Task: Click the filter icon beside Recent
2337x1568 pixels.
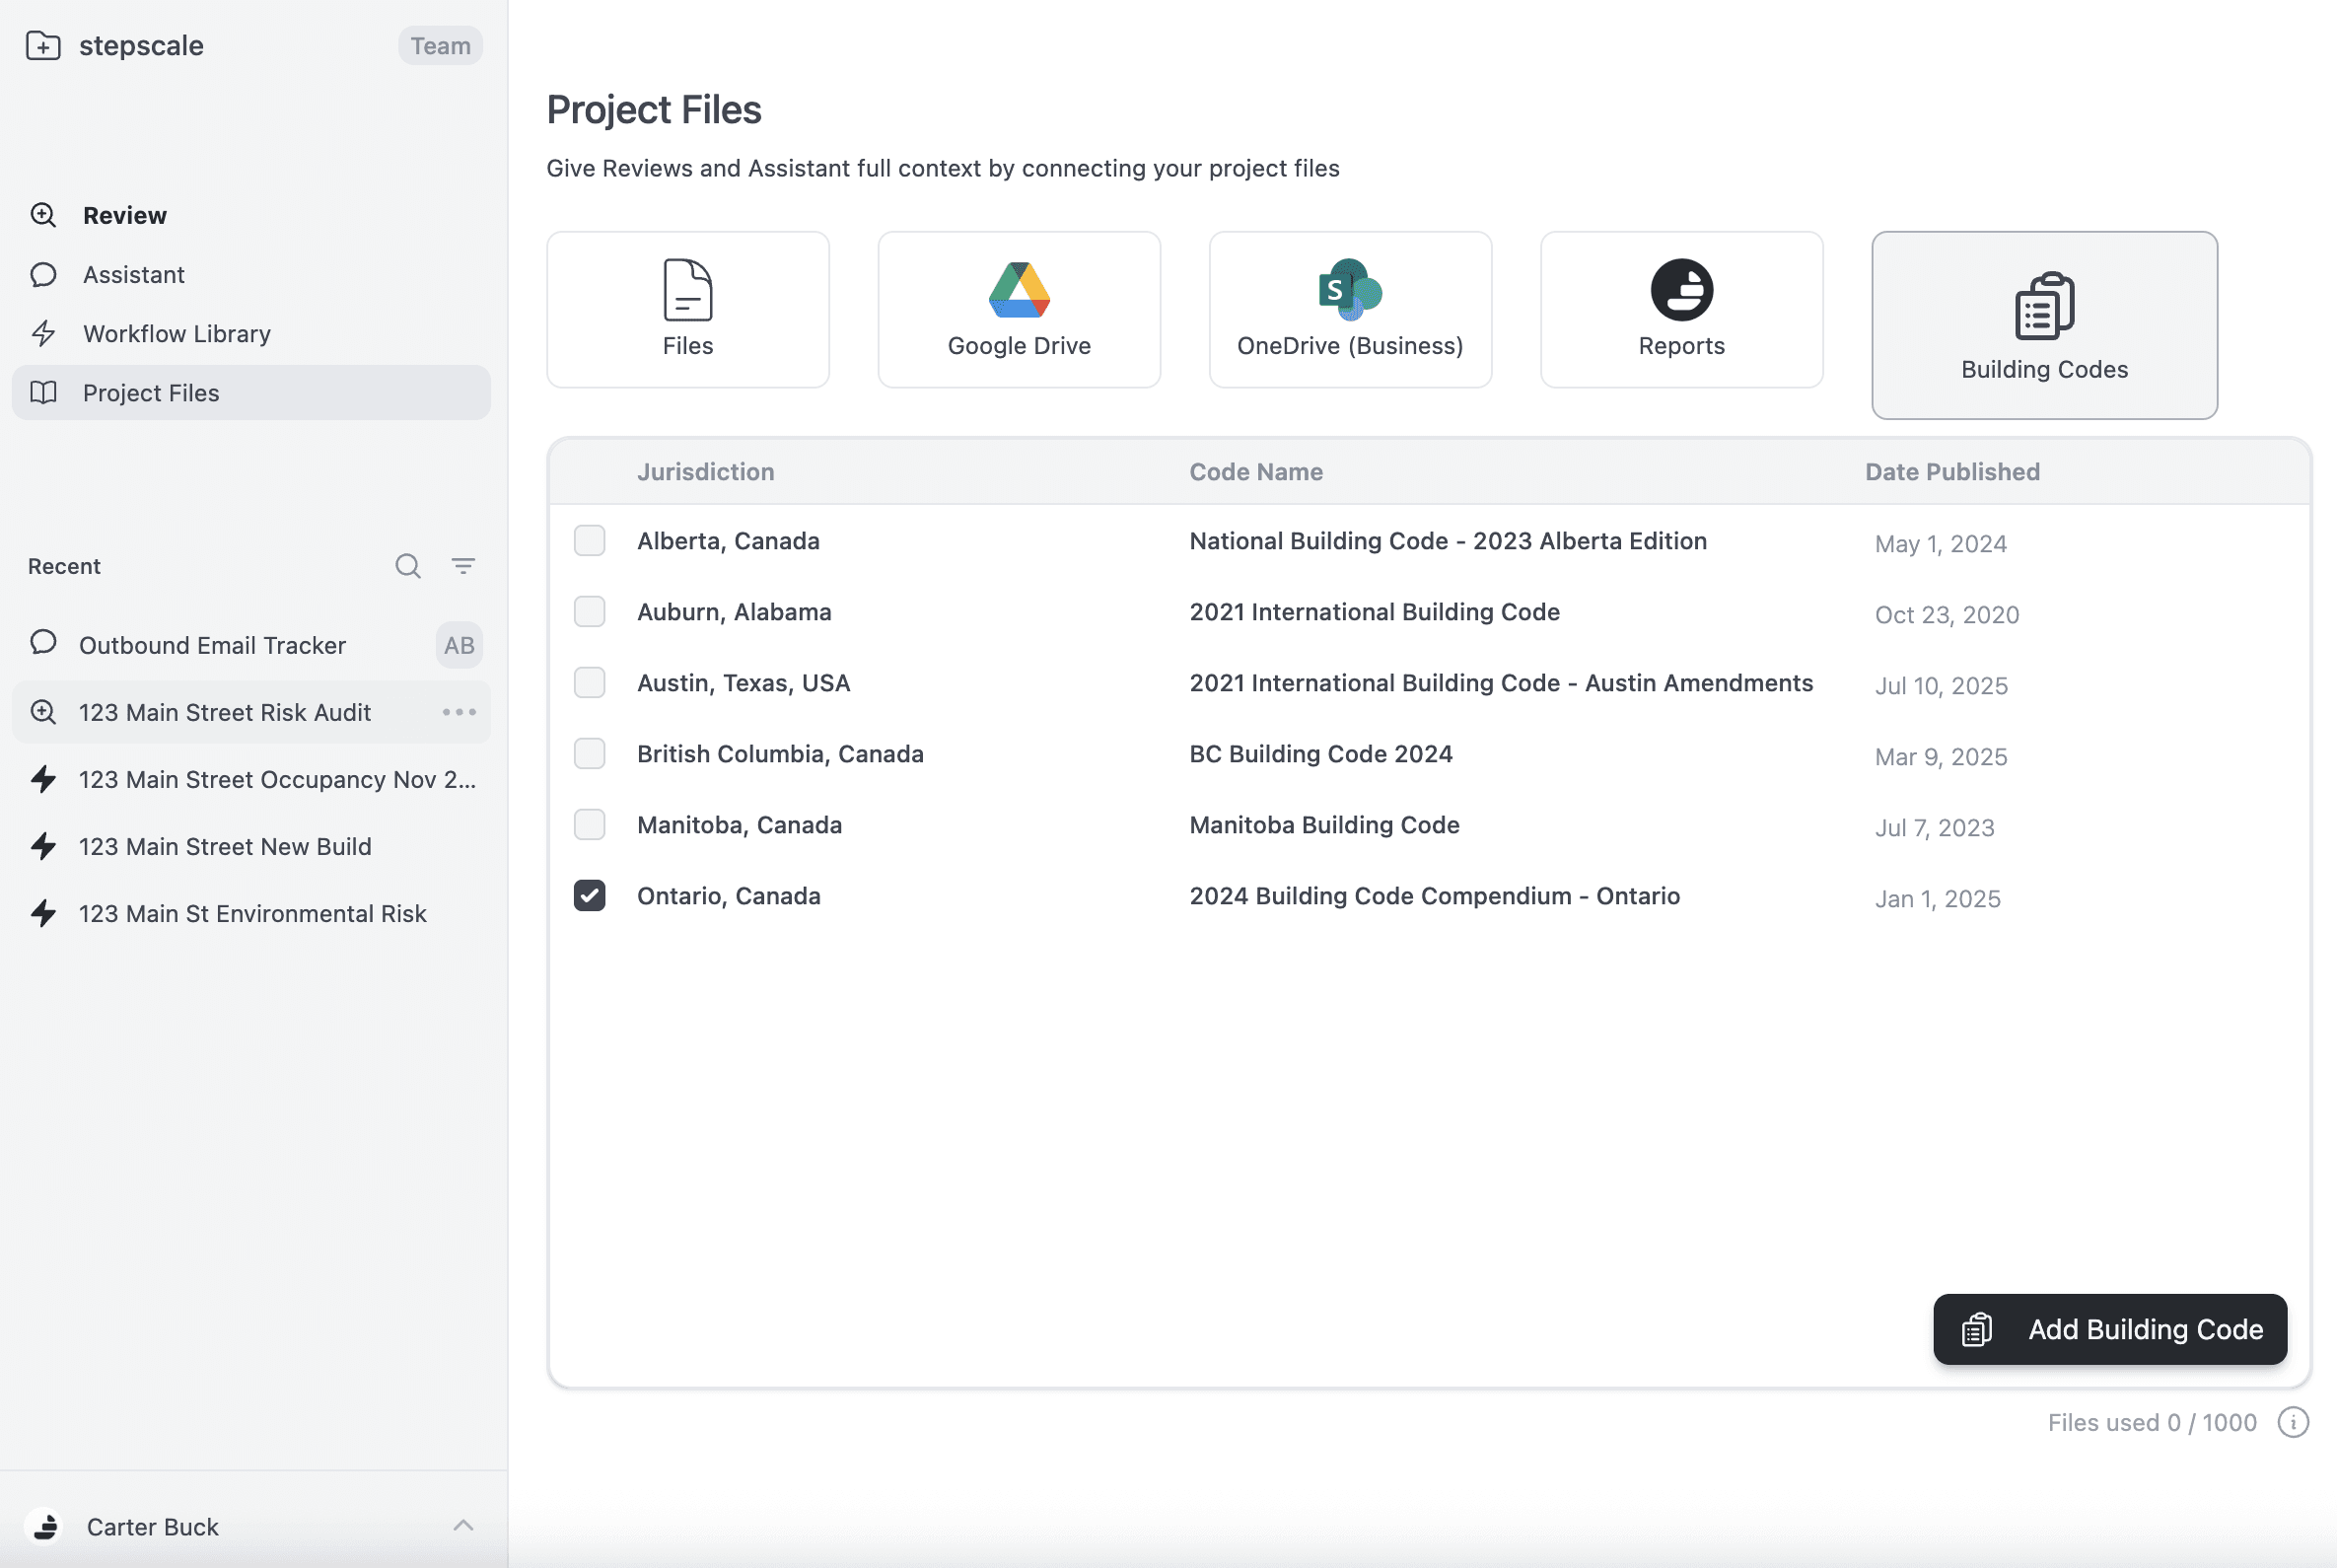Action: coord(463,566)
